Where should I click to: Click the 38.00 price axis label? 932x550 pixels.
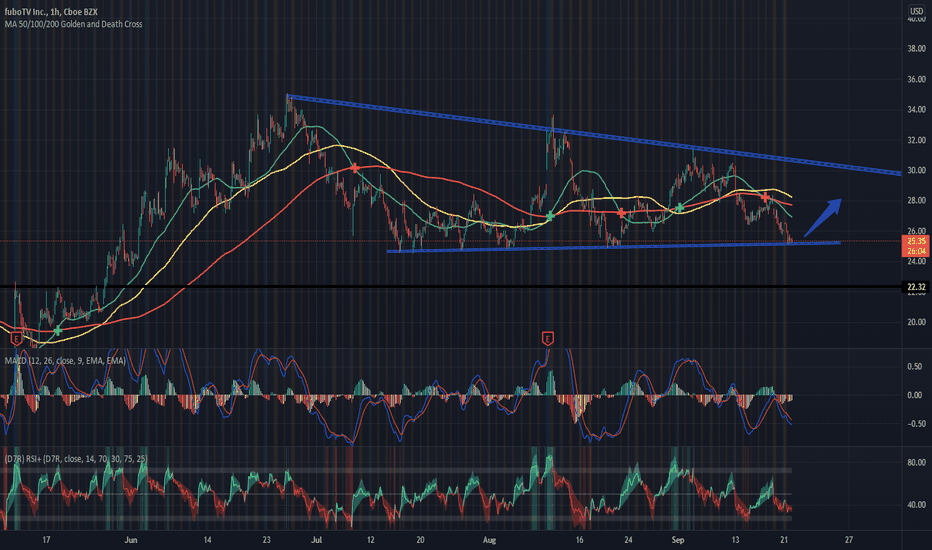click(x=916, y=48)
